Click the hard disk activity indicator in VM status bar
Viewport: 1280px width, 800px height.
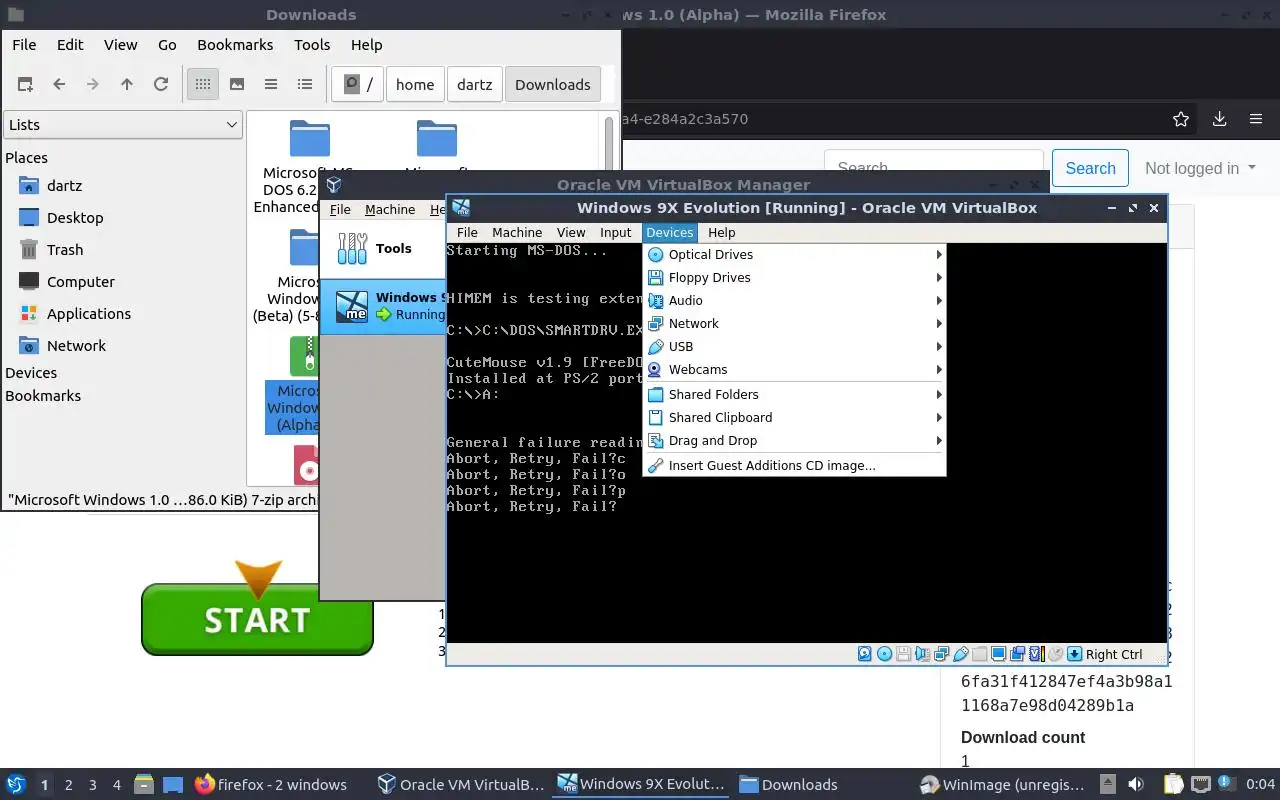[x=865, y=654]
